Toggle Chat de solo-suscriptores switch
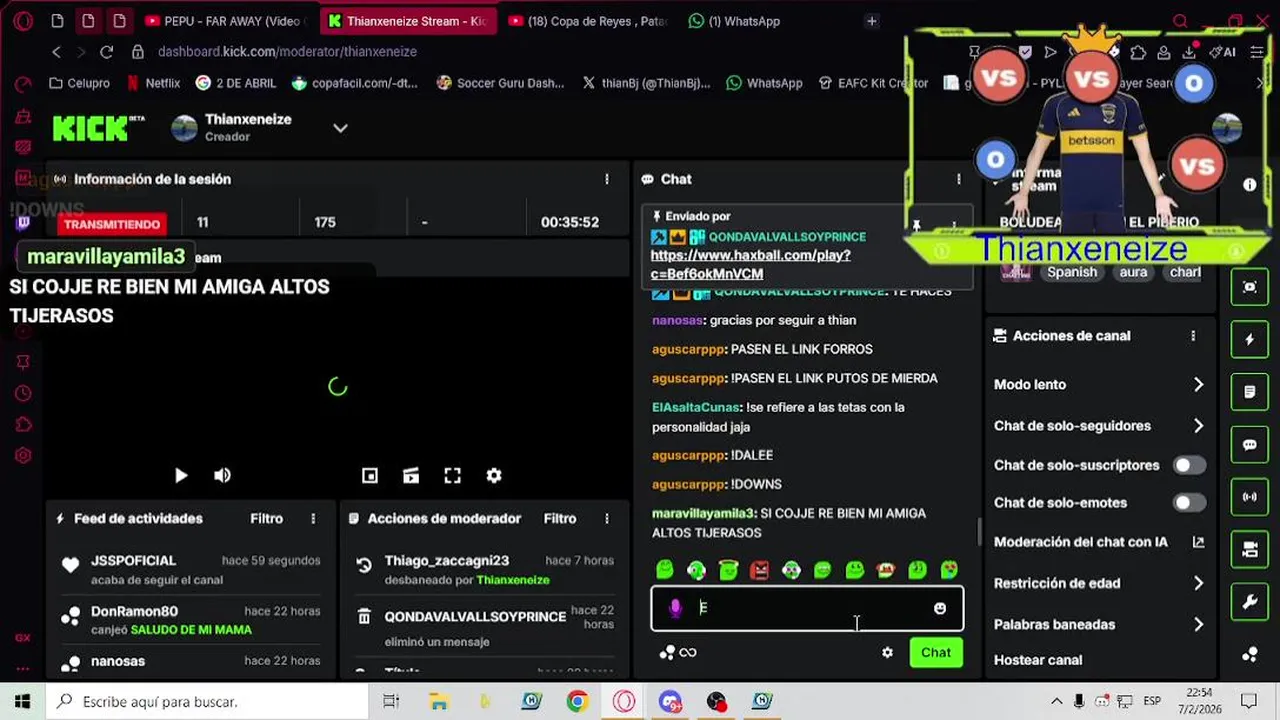1280x720 pixels. click(1189, 465)
